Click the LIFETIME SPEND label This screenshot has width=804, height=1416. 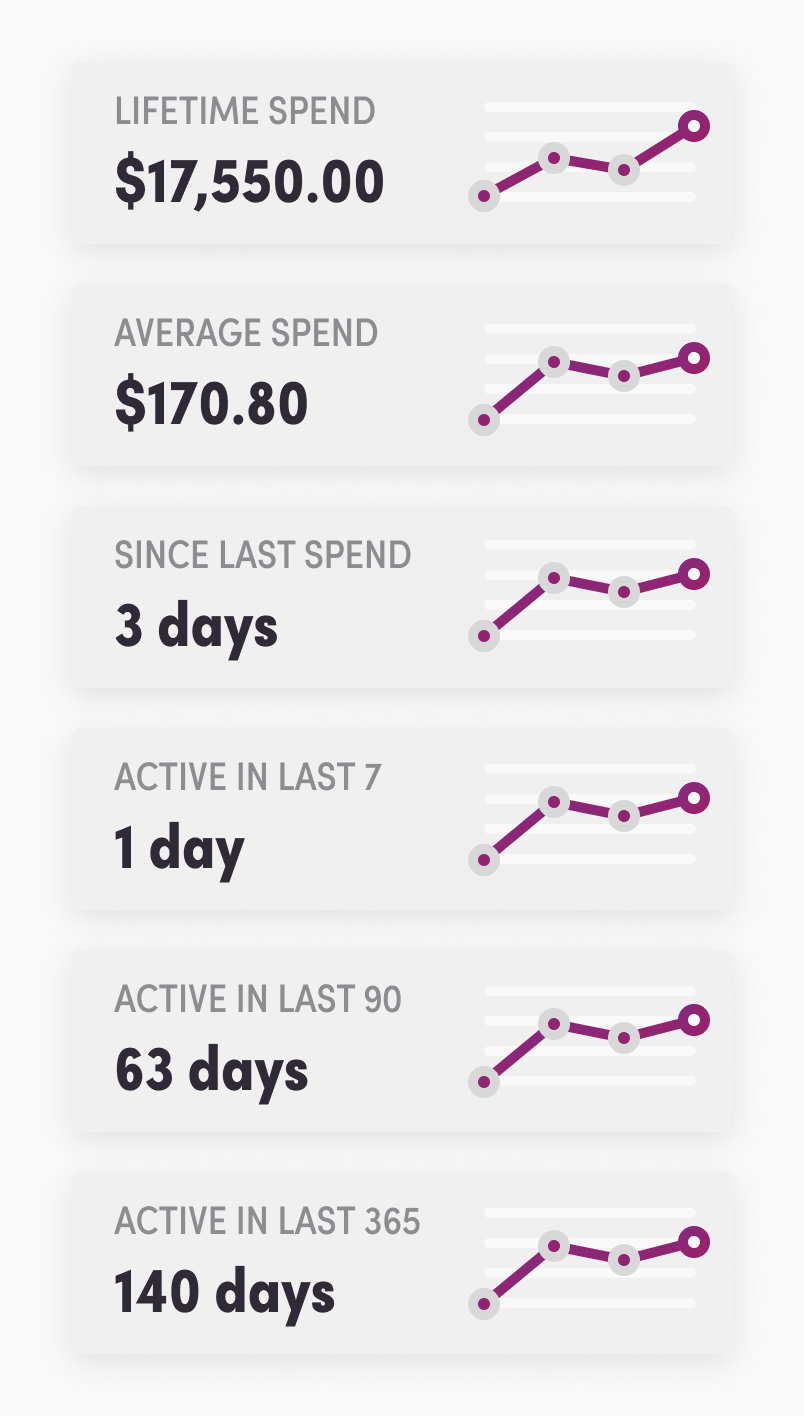(x=245, y=111)
